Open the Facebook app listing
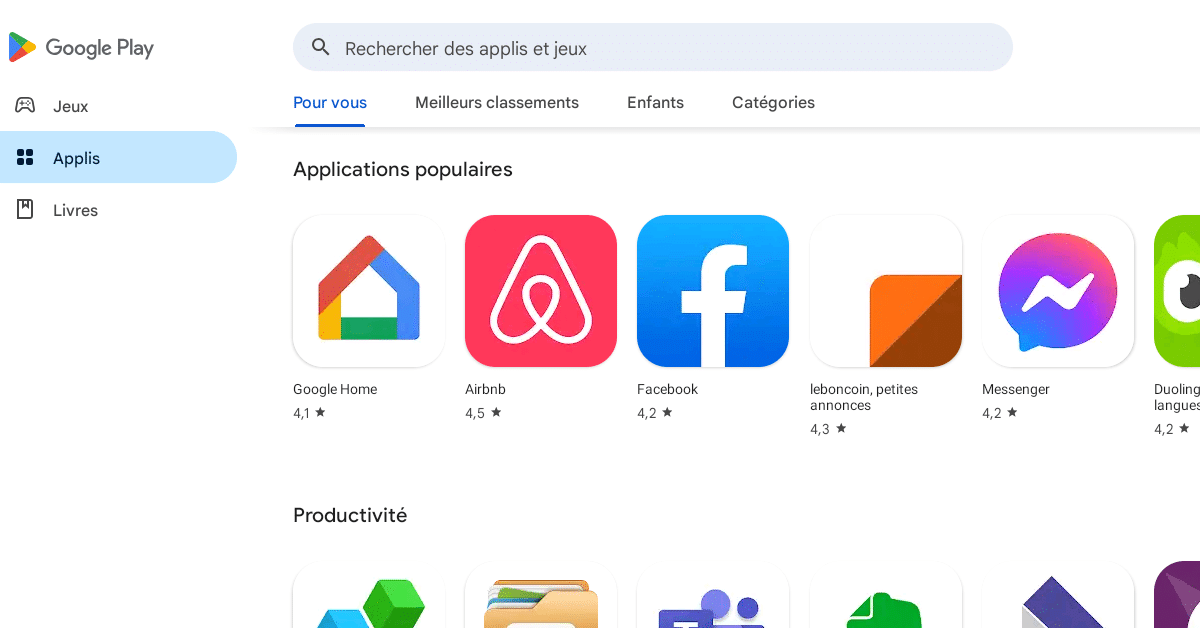 pos(712,291)
